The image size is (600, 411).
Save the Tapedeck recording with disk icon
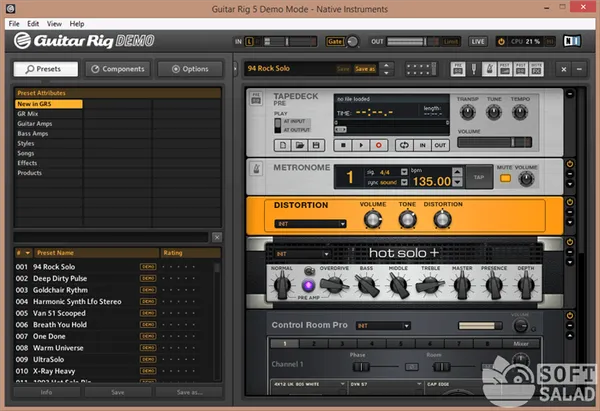coord(316,145)
